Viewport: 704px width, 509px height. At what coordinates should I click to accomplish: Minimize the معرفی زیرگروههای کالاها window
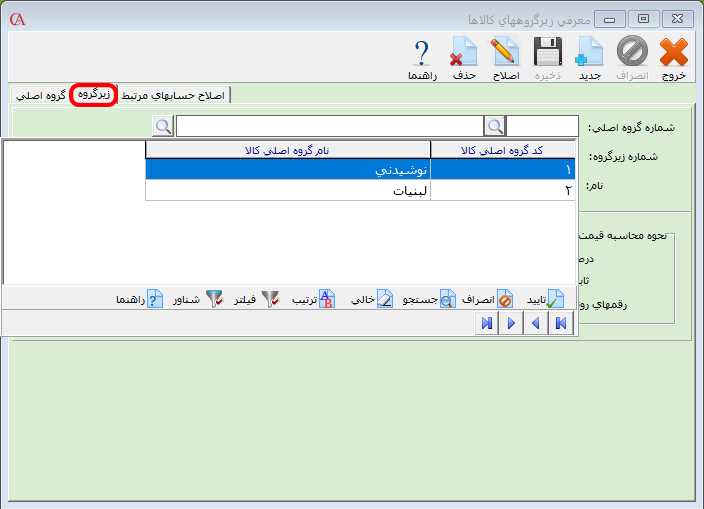pyautogui.click(x=609, y=19)
